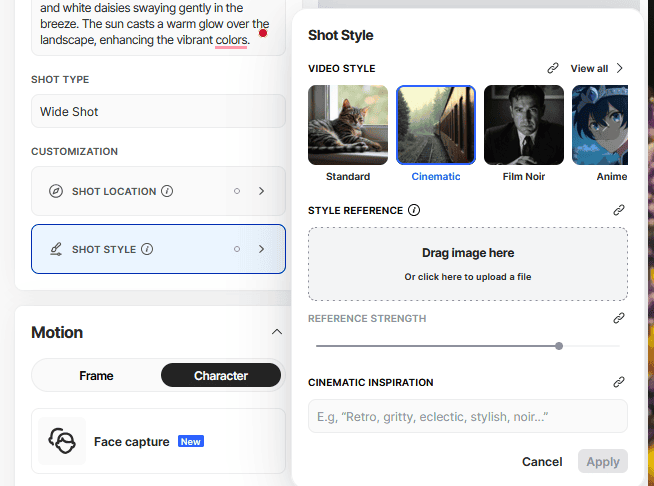Click link icon beside Video Style header
The height and width of the screenshot is (486, 654).
(x=553, y=68)
